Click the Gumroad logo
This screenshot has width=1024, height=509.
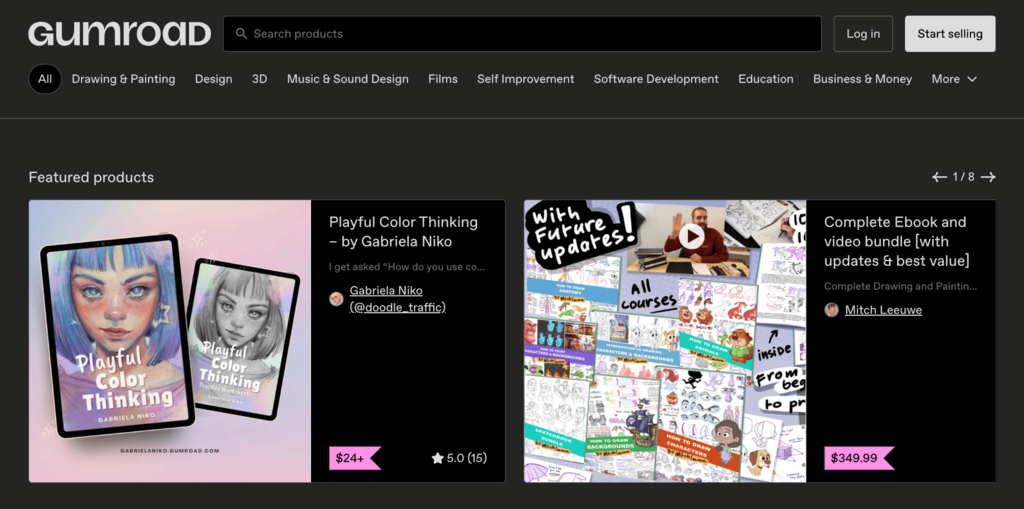[120, 34]
